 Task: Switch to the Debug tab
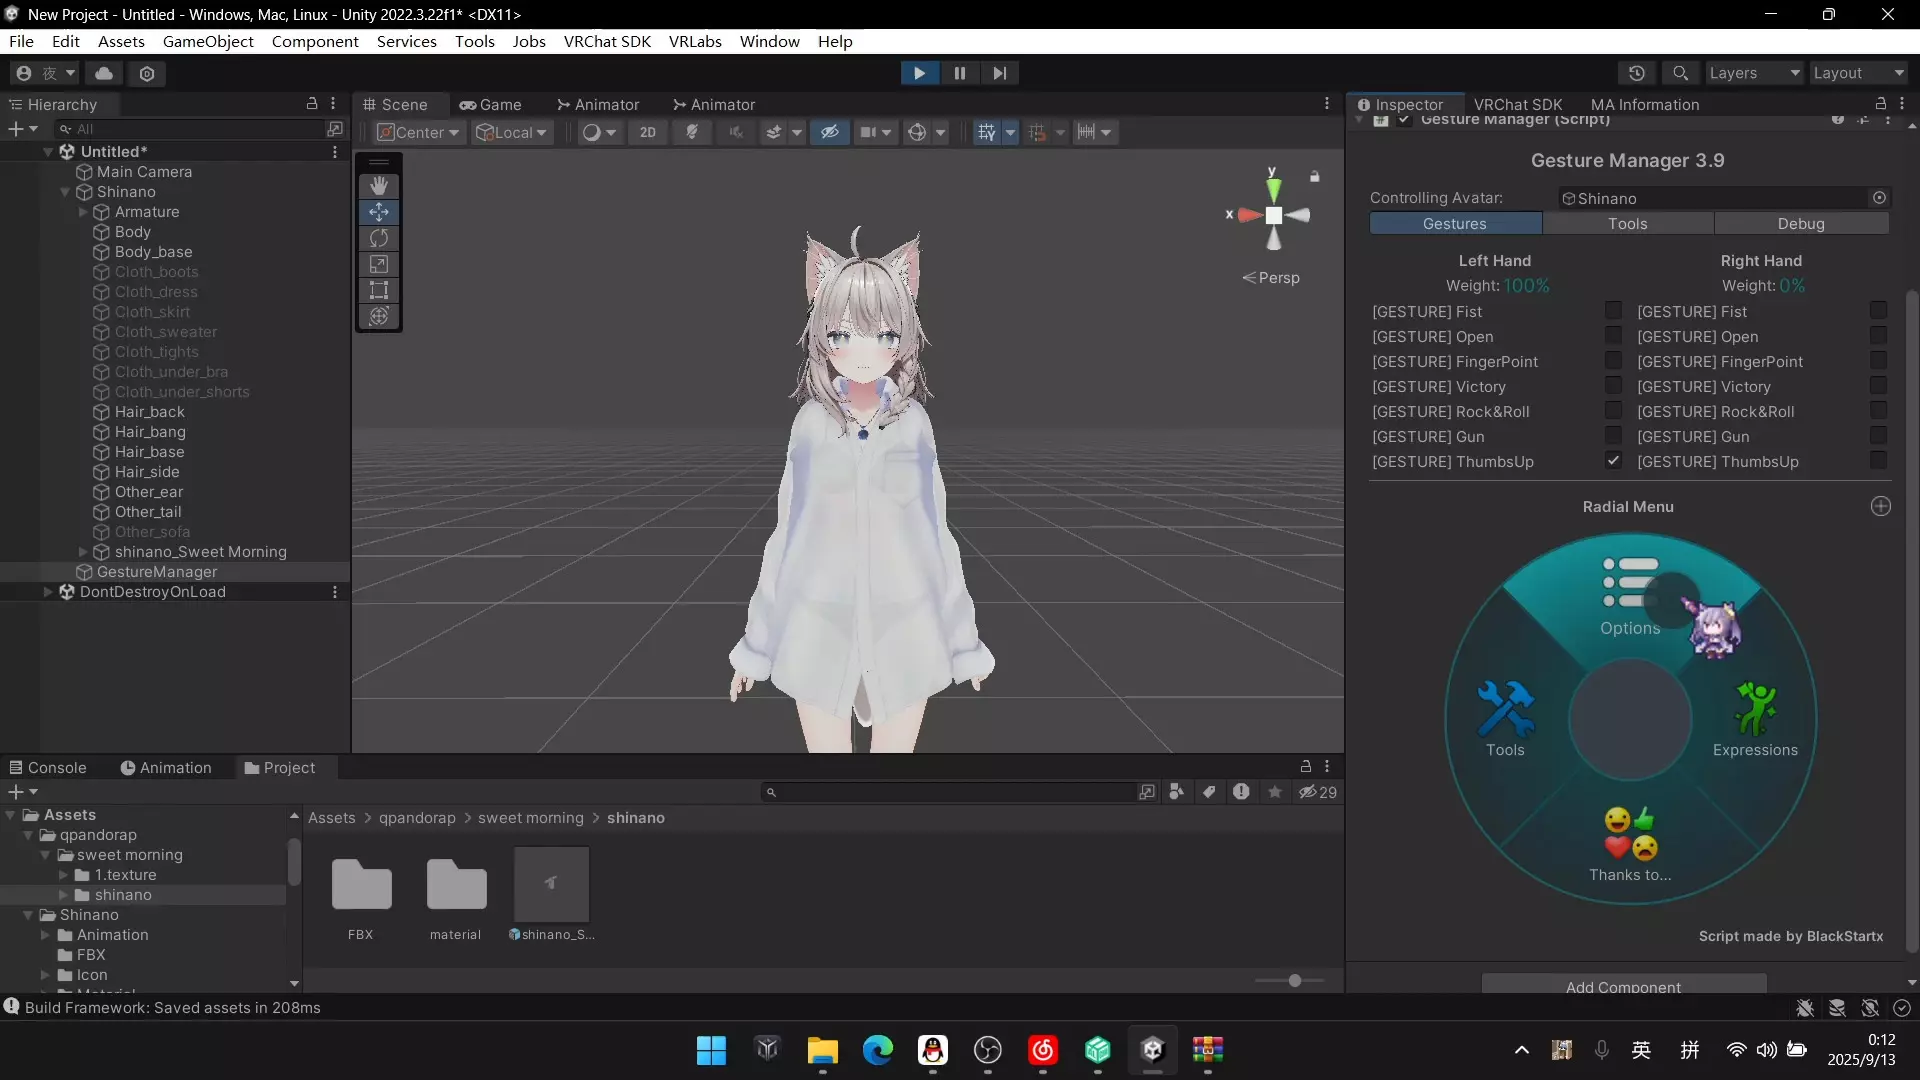pyautogui.click(x=1801, y=224)
